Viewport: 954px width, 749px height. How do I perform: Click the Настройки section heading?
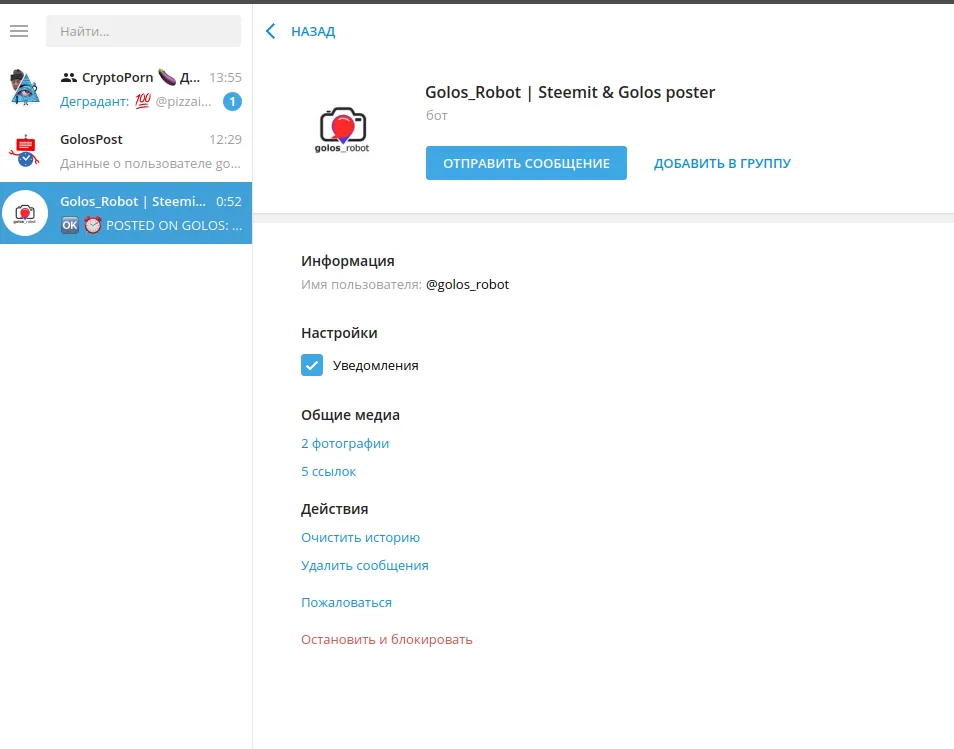click(x=339, y=333)
